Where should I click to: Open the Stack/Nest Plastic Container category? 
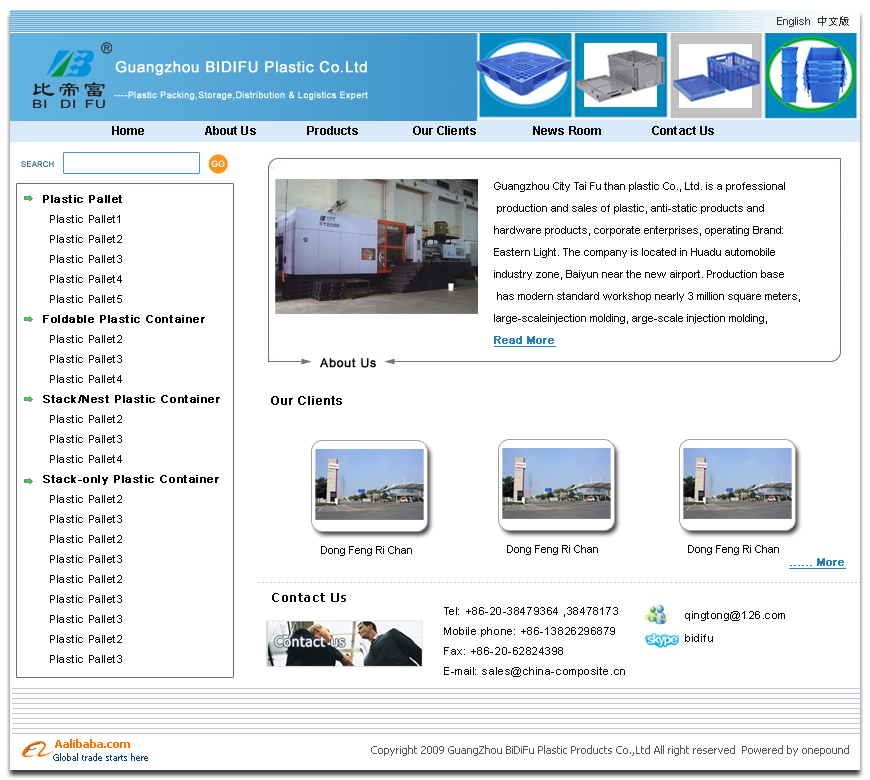pos(131,399)
